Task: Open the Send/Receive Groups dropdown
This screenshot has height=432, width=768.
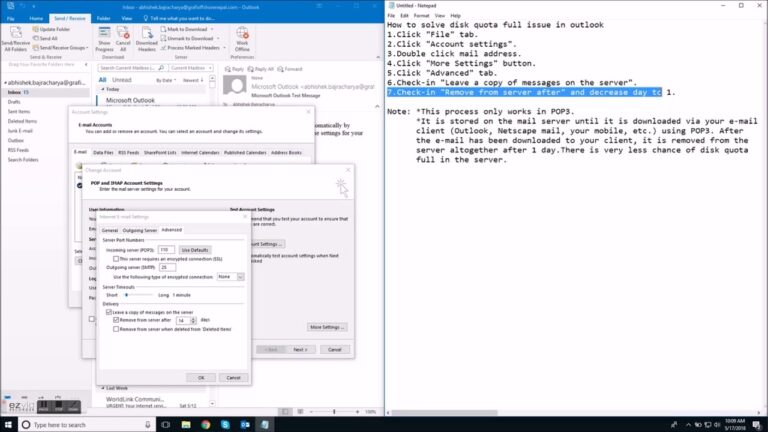Action: (x=60, y=48)
